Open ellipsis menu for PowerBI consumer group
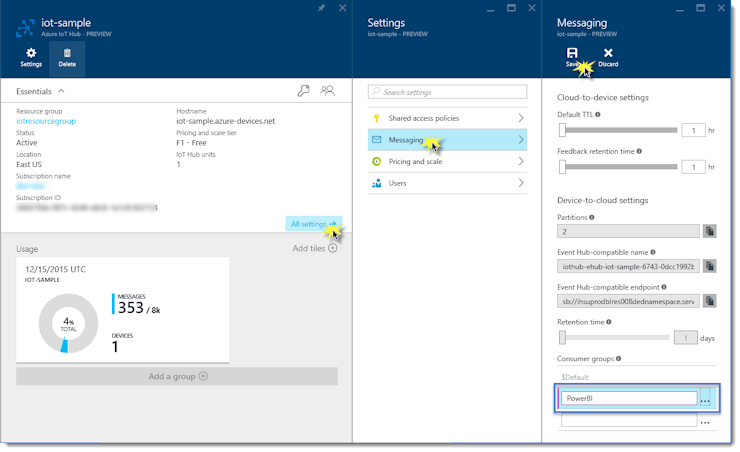 point(705,400)
